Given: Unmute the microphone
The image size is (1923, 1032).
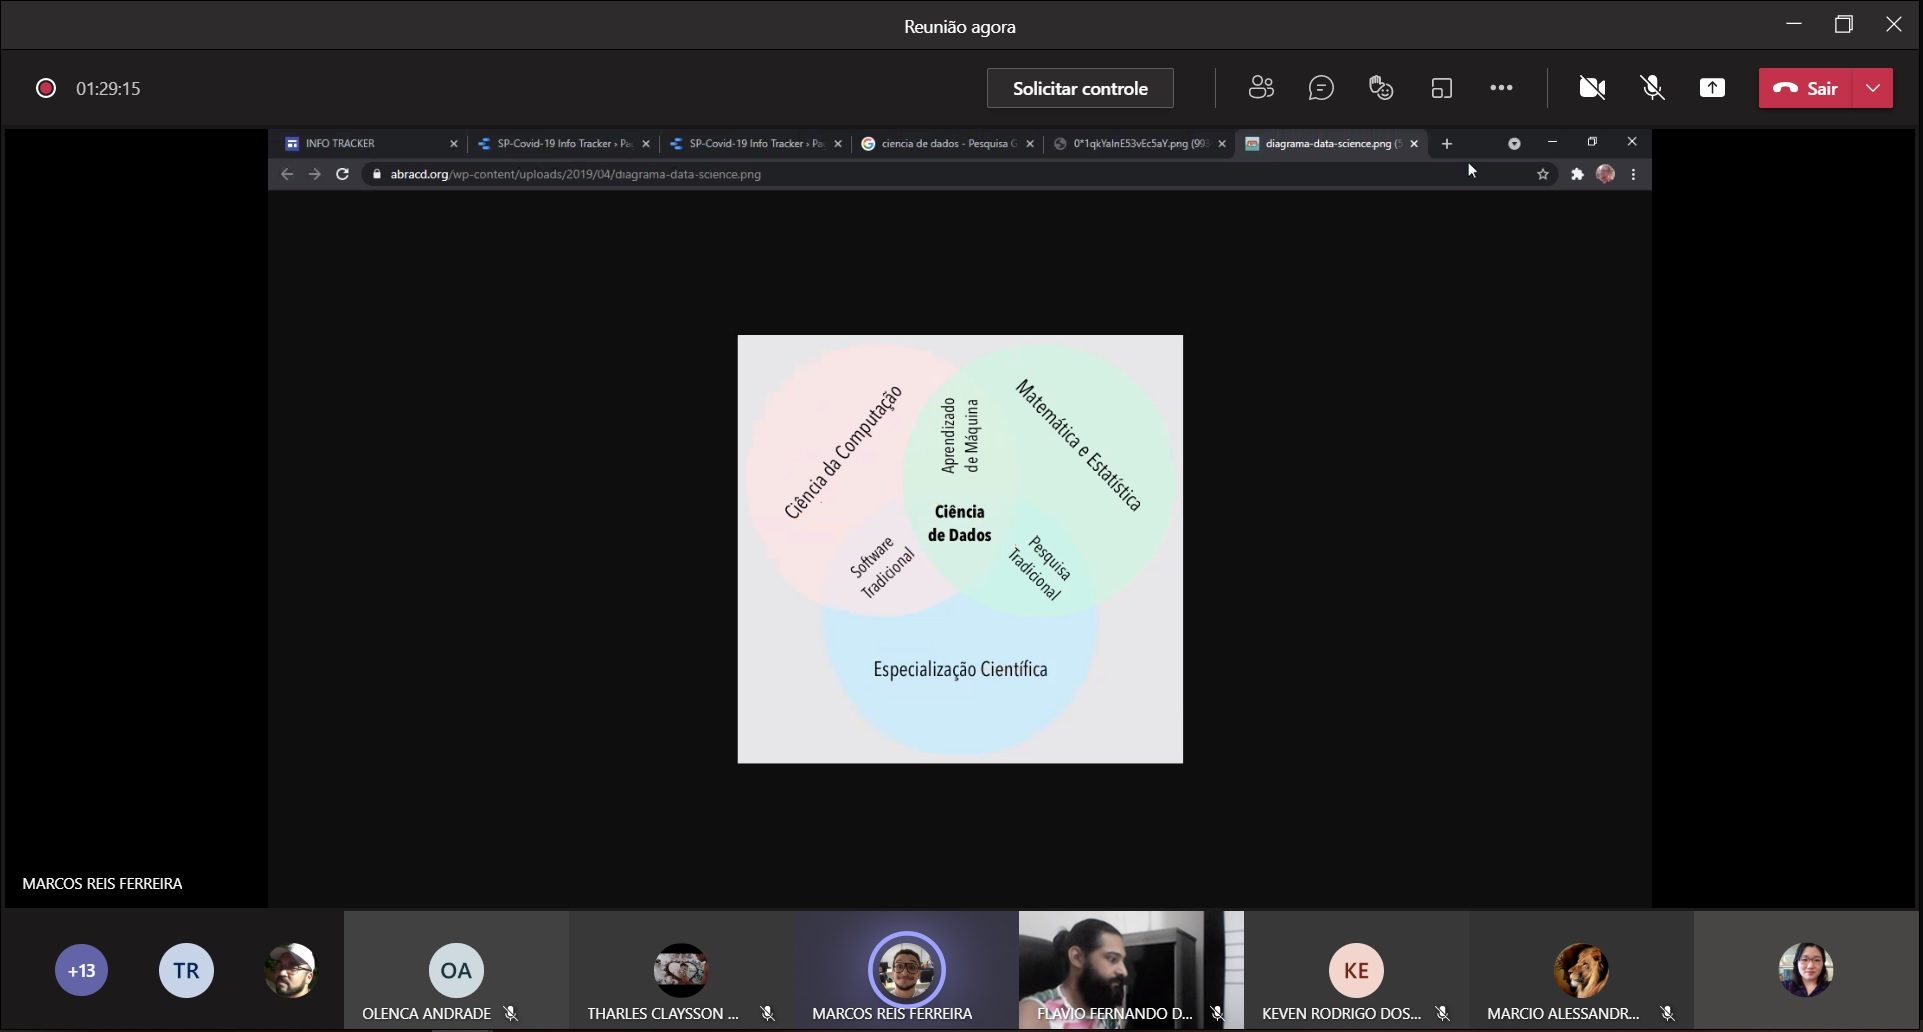Looking at the screenshot, I should coord(1652,88).
